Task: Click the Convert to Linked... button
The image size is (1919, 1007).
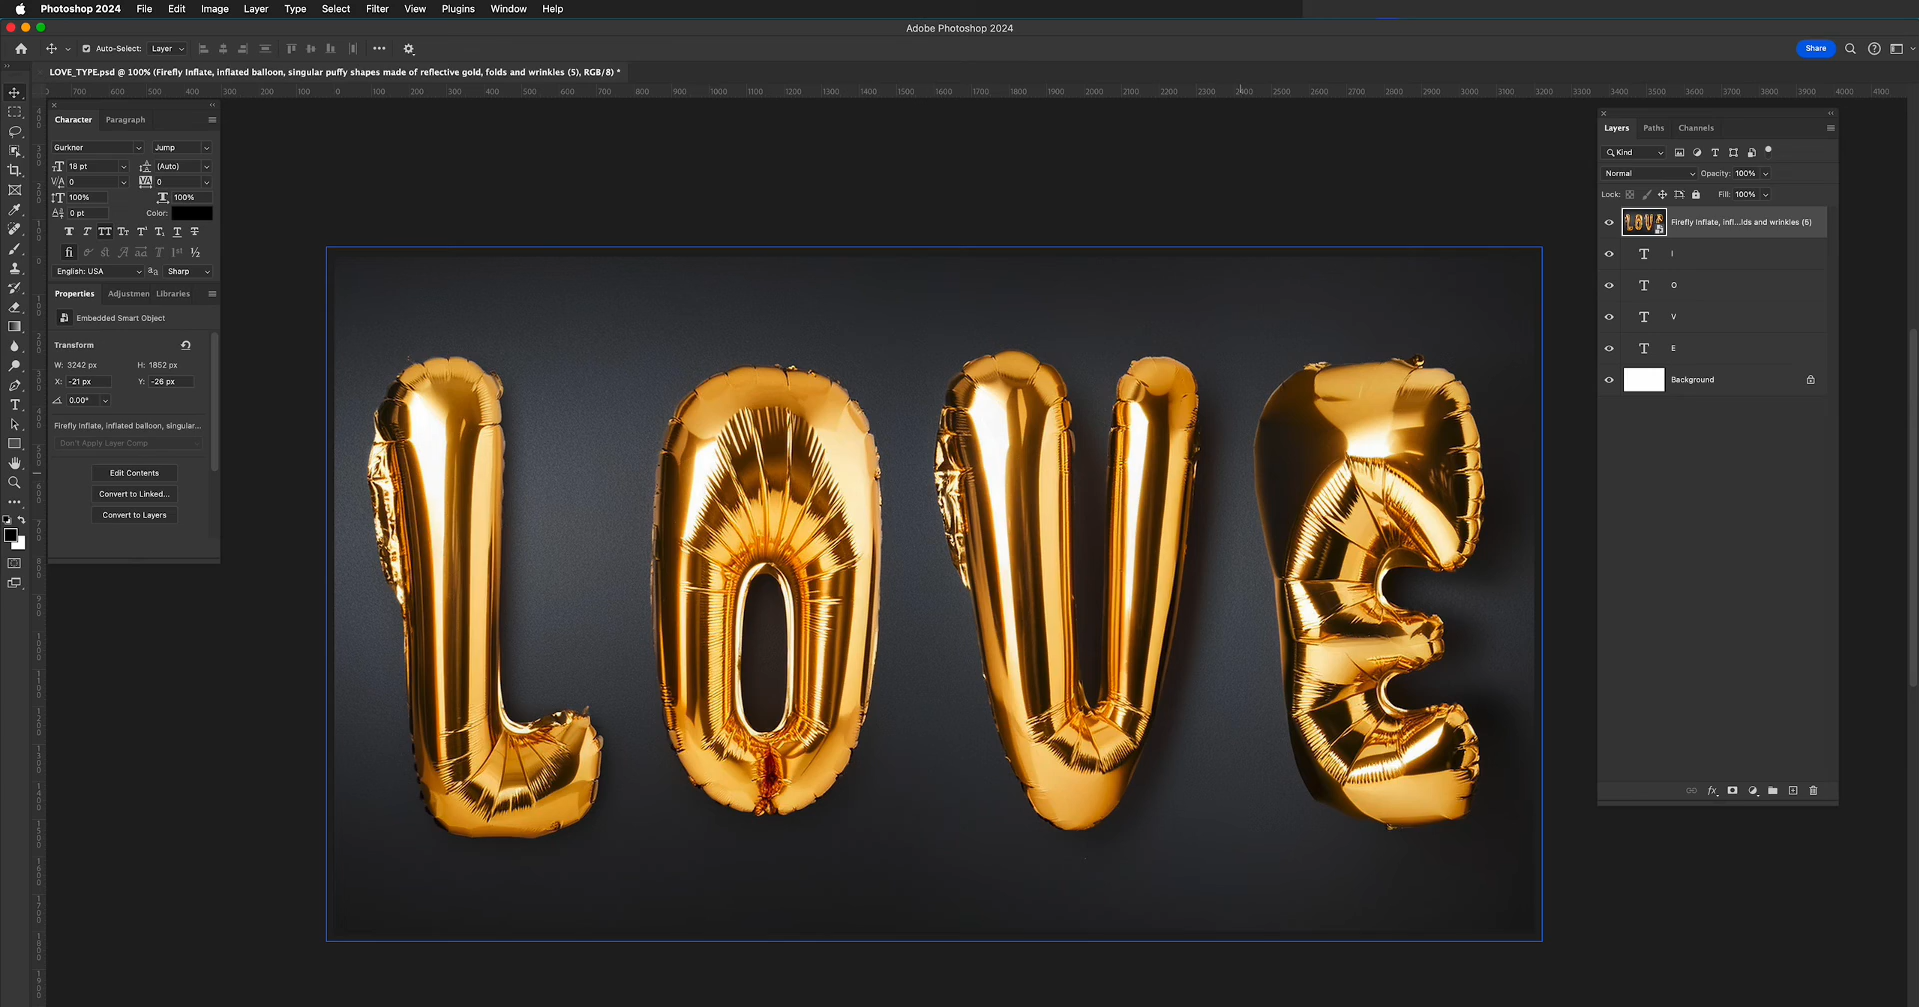Action: pos(134,494)
